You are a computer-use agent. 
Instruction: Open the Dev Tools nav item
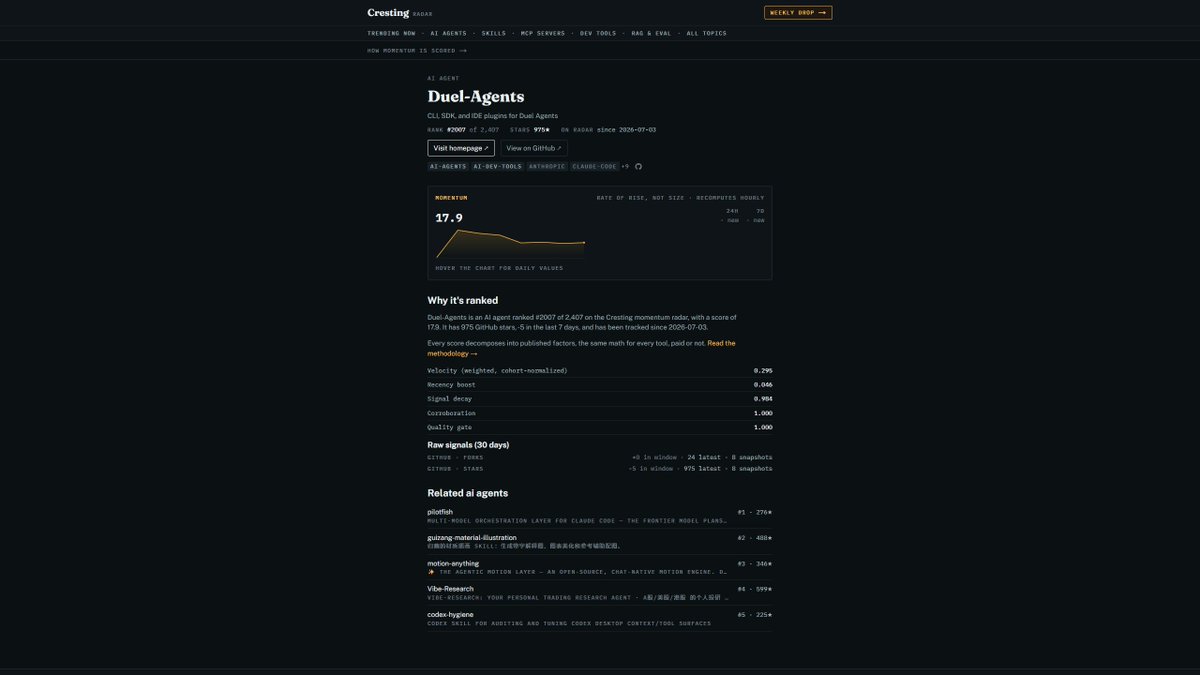click(x=598, y=33)
